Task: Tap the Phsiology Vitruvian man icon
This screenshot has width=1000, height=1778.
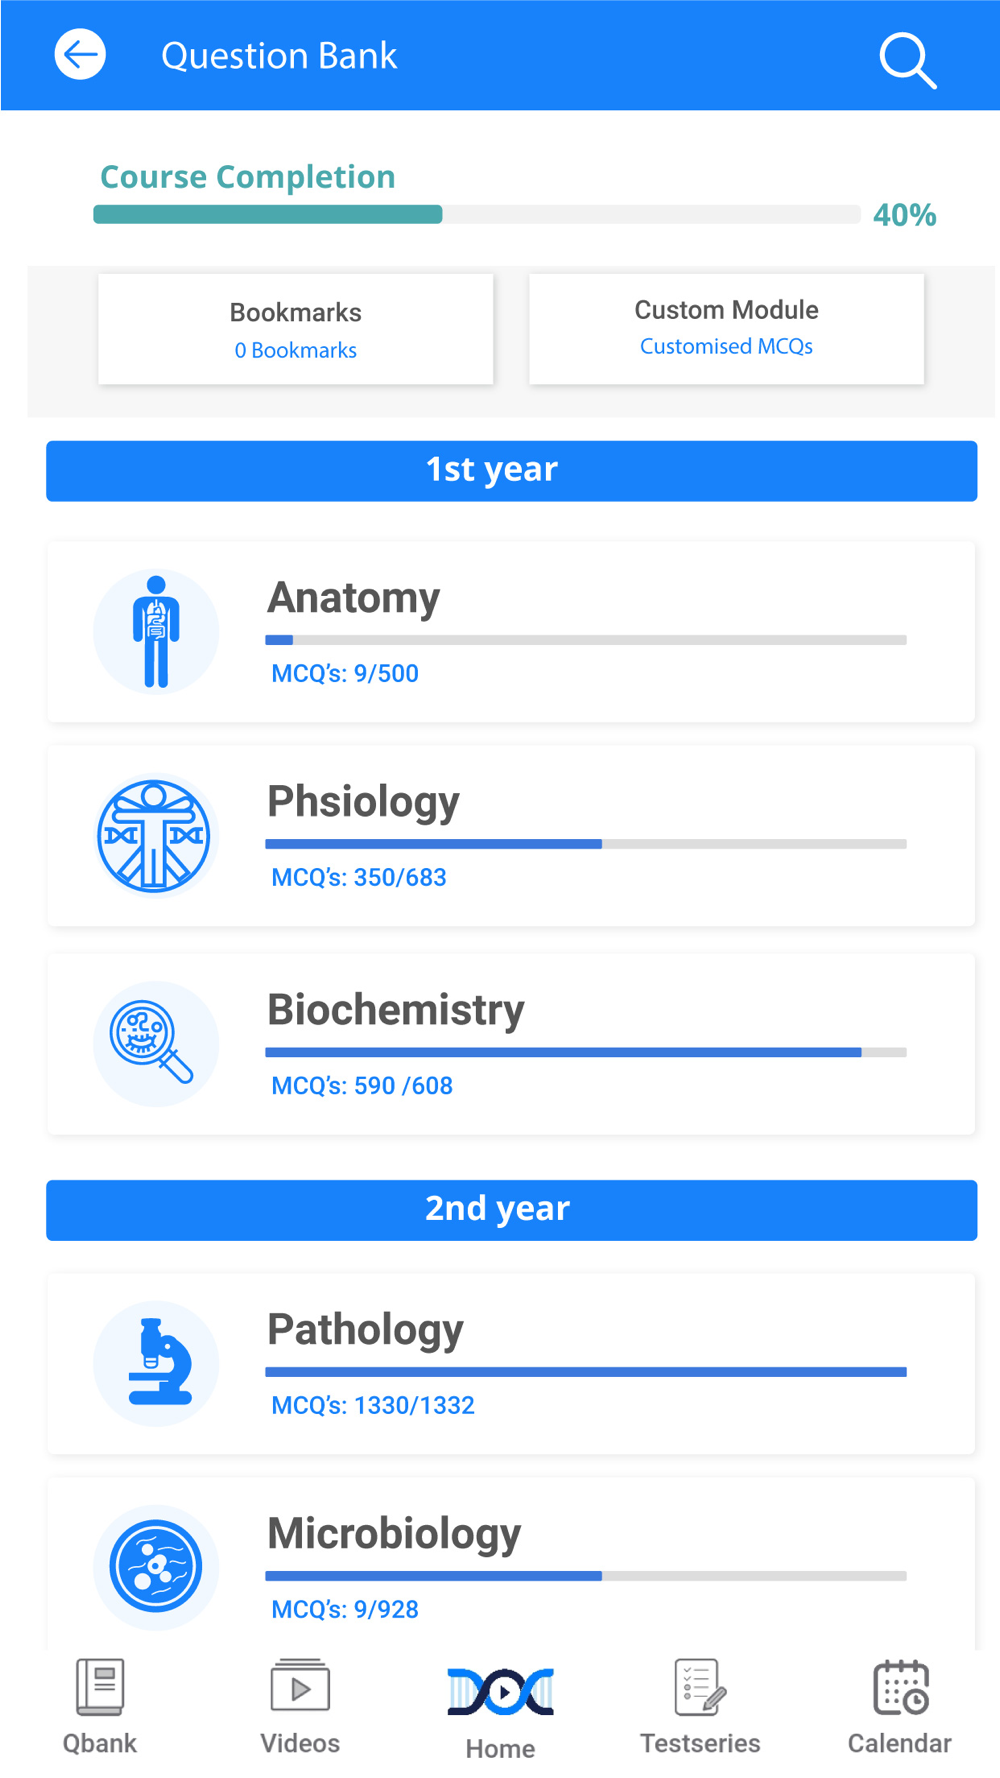Action: tap(155, 836)
